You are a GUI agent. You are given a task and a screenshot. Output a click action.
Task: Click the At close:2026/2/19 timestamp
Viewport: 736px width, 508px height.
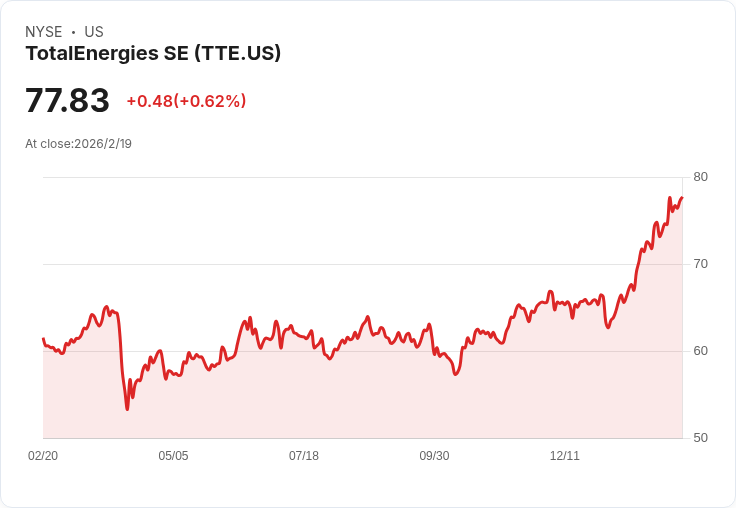click(x=78, y=144)
